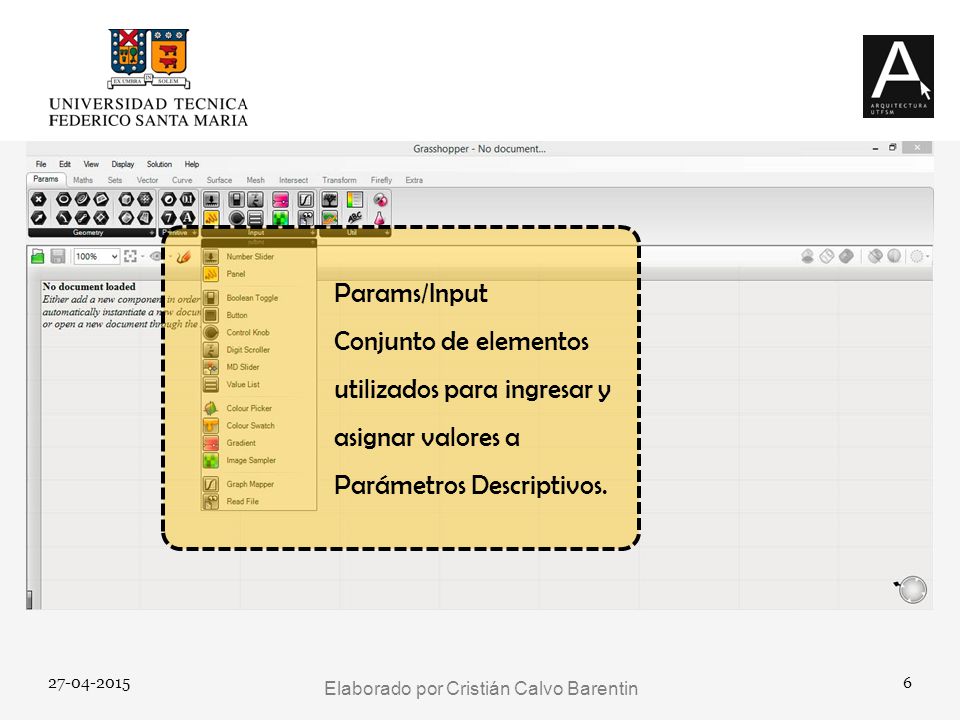Choose the Circle parameter icon in Geometry panel
Image resolution: width=960 pixels, height=720 pixels.
pos(63,200)
